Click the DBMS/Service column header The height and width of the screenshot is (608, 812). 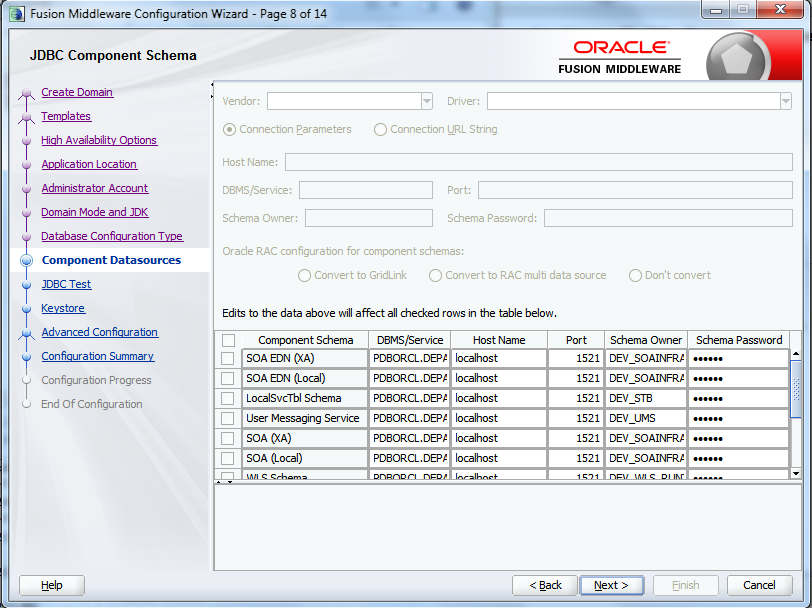tap(410, 340)
